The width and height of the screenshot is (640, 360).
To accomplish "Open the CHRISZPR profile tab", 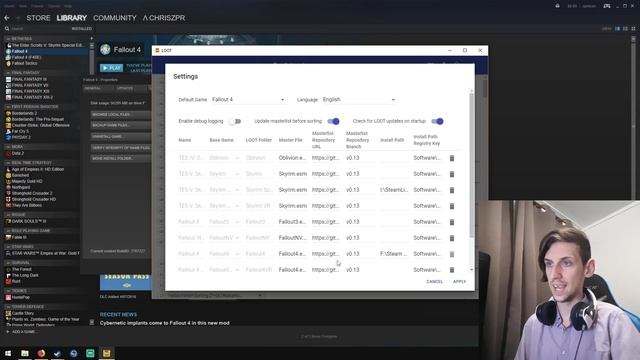I will click(x=164, y=18).
